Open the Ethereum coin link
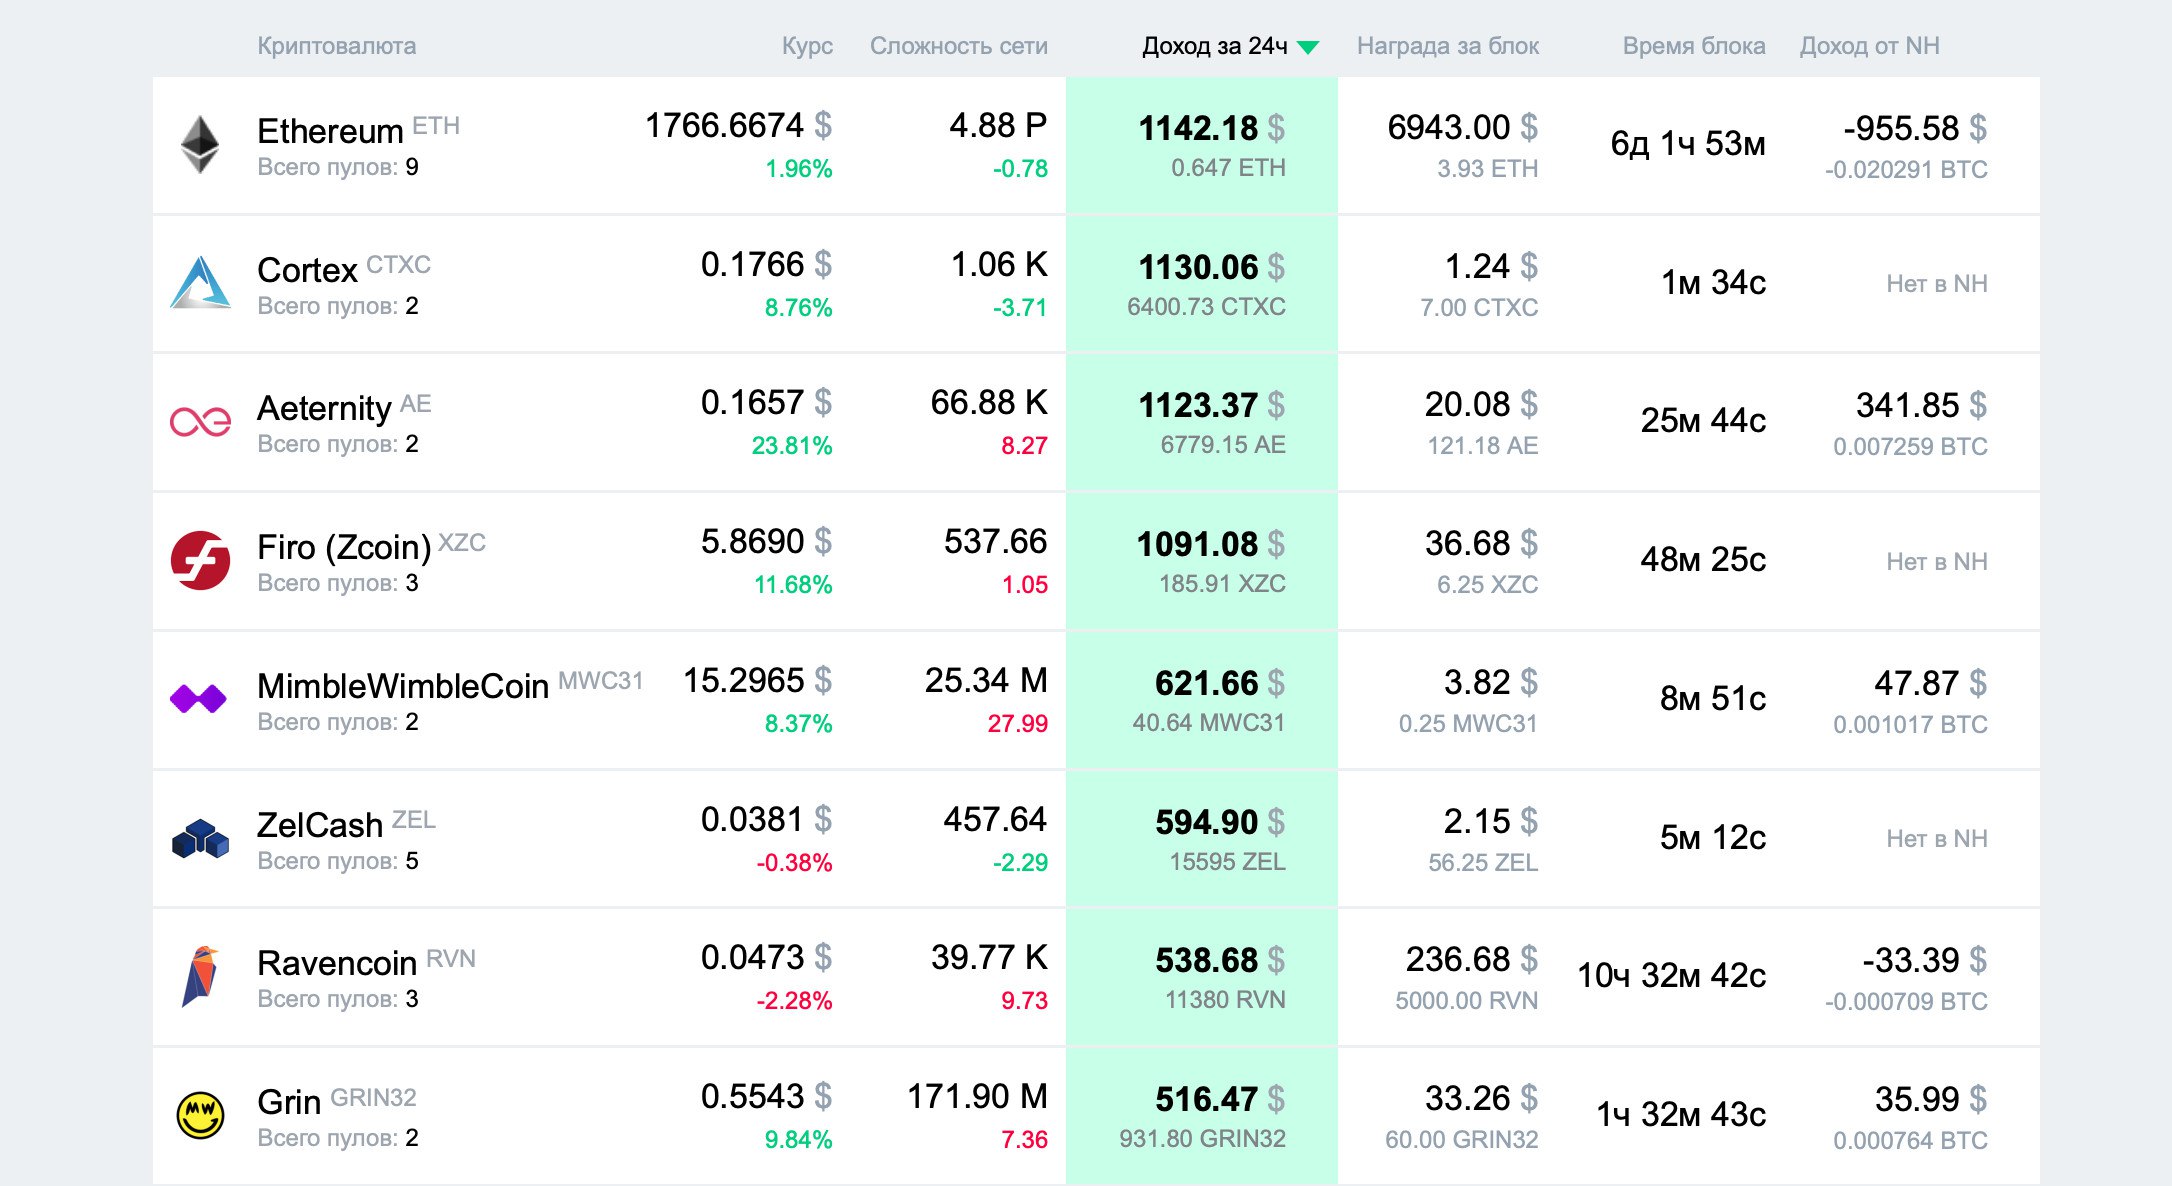 (x=329, y=130)
